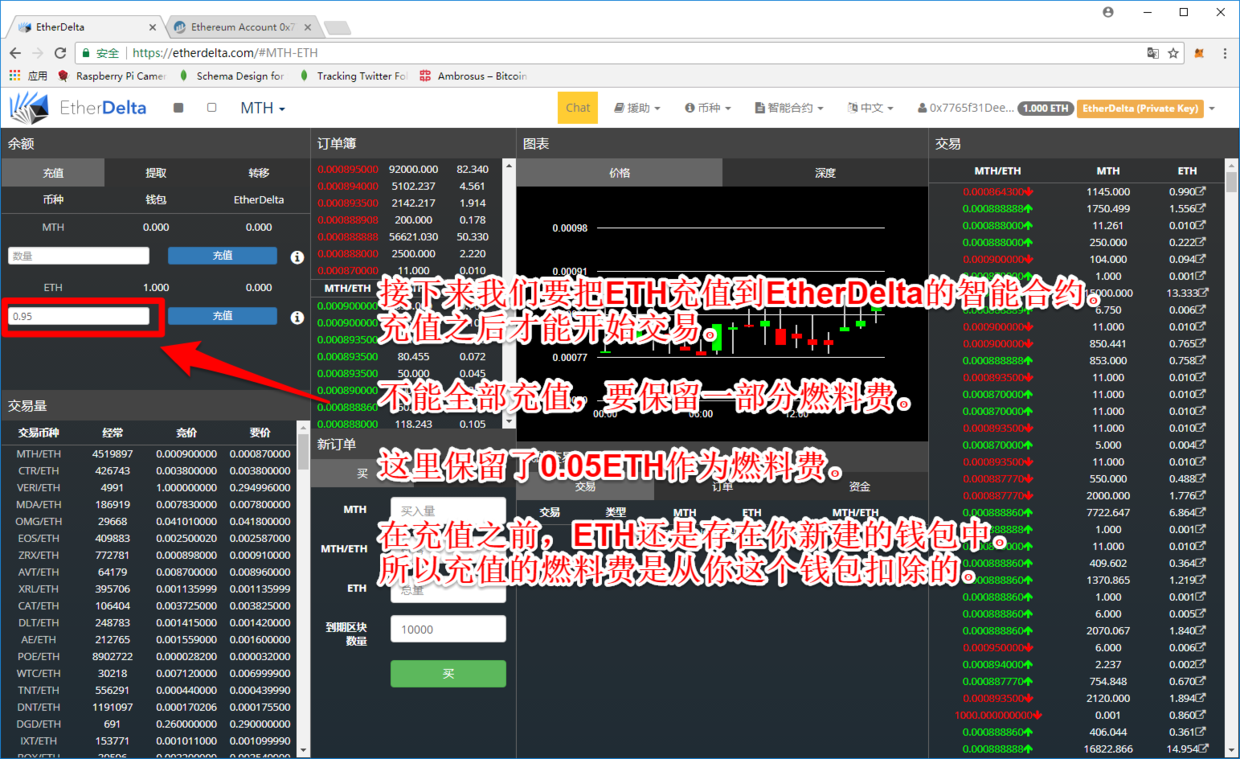Focus the MTH 数量 amount field
Image resolution: width=1240 pixels, height=759 pixels.
pyautogui.click(x=79, y=256)
